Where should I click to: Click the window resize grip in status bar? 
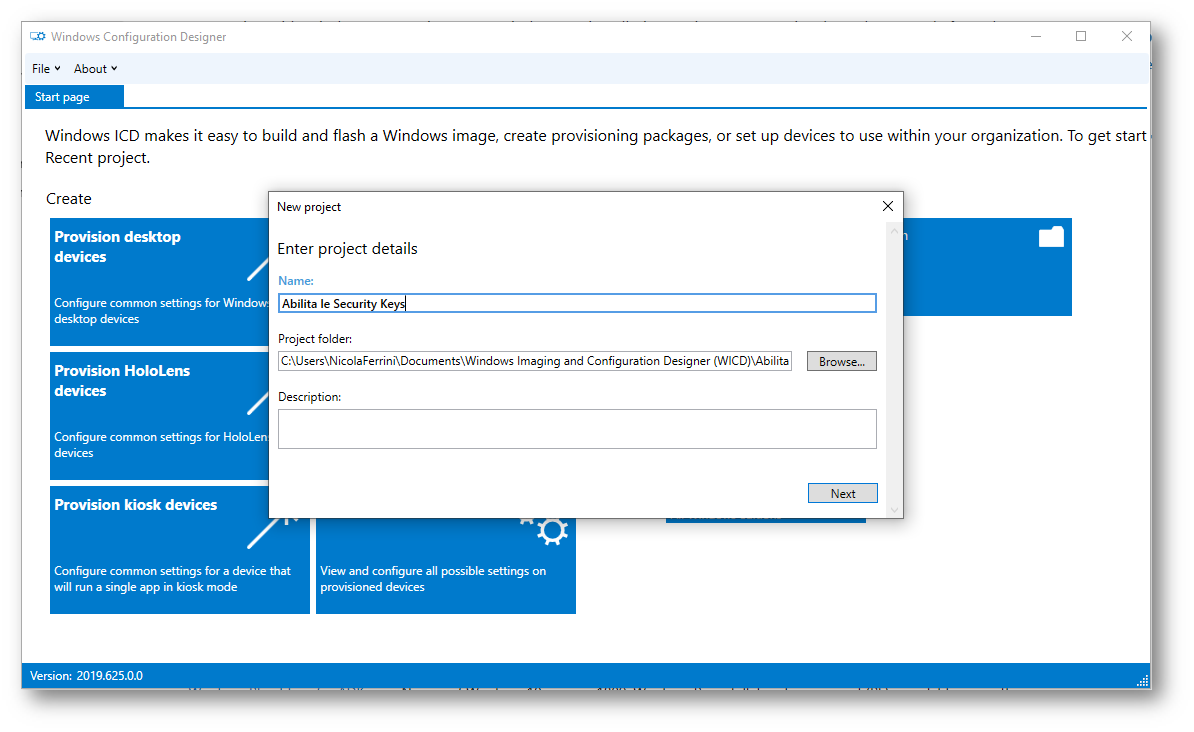point(1142,681)
